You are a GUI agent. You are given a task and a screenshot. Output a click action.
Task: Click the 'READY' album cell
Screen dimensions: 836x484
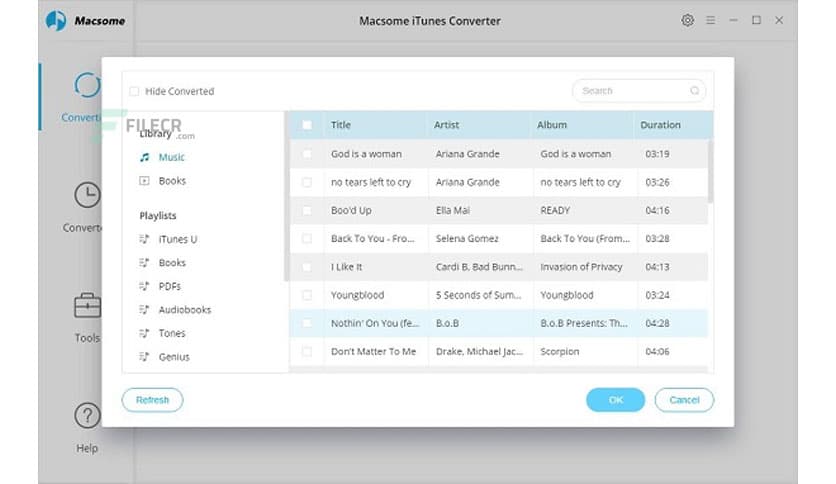(555, 211)
